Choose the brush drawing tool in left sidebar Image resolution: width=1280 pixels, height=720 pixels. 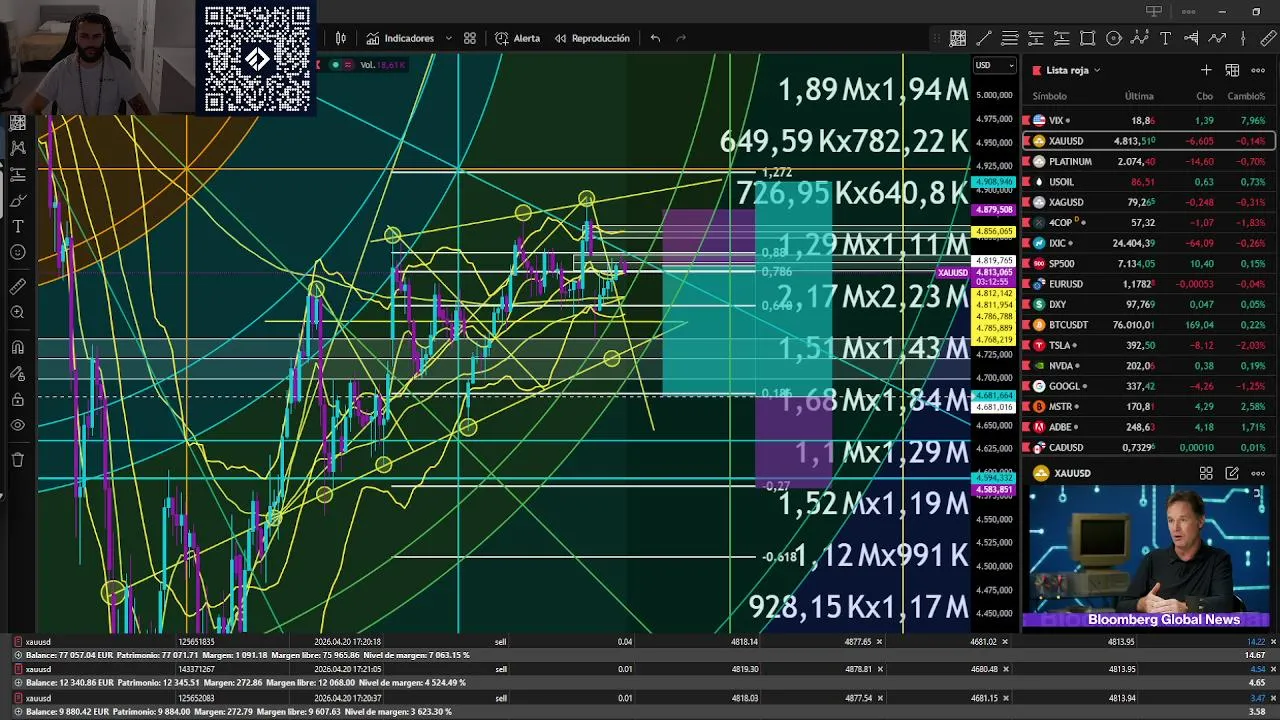tap(18, 200)
